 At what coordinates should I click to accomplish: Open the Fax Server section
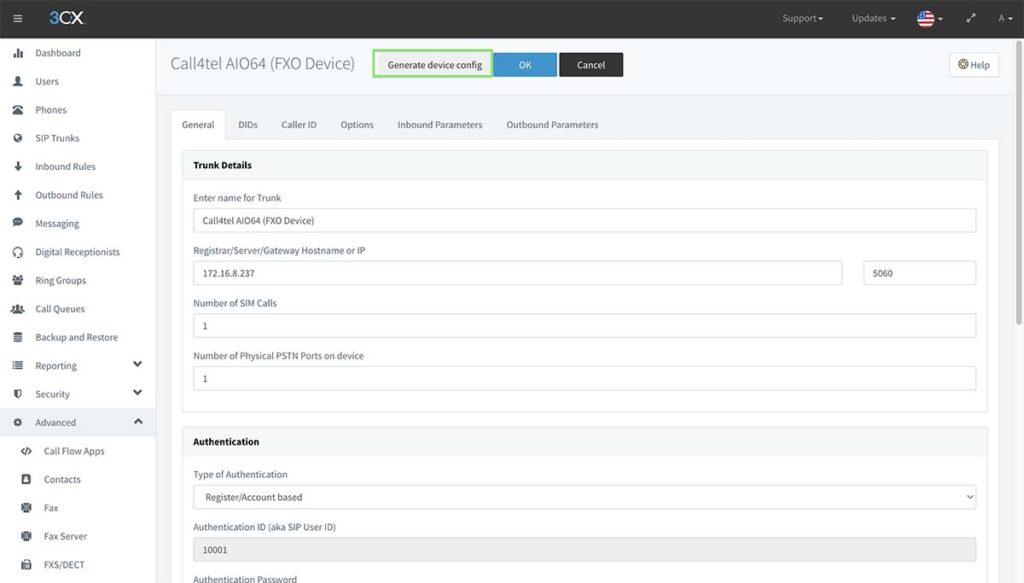click(x=66, y=536)
